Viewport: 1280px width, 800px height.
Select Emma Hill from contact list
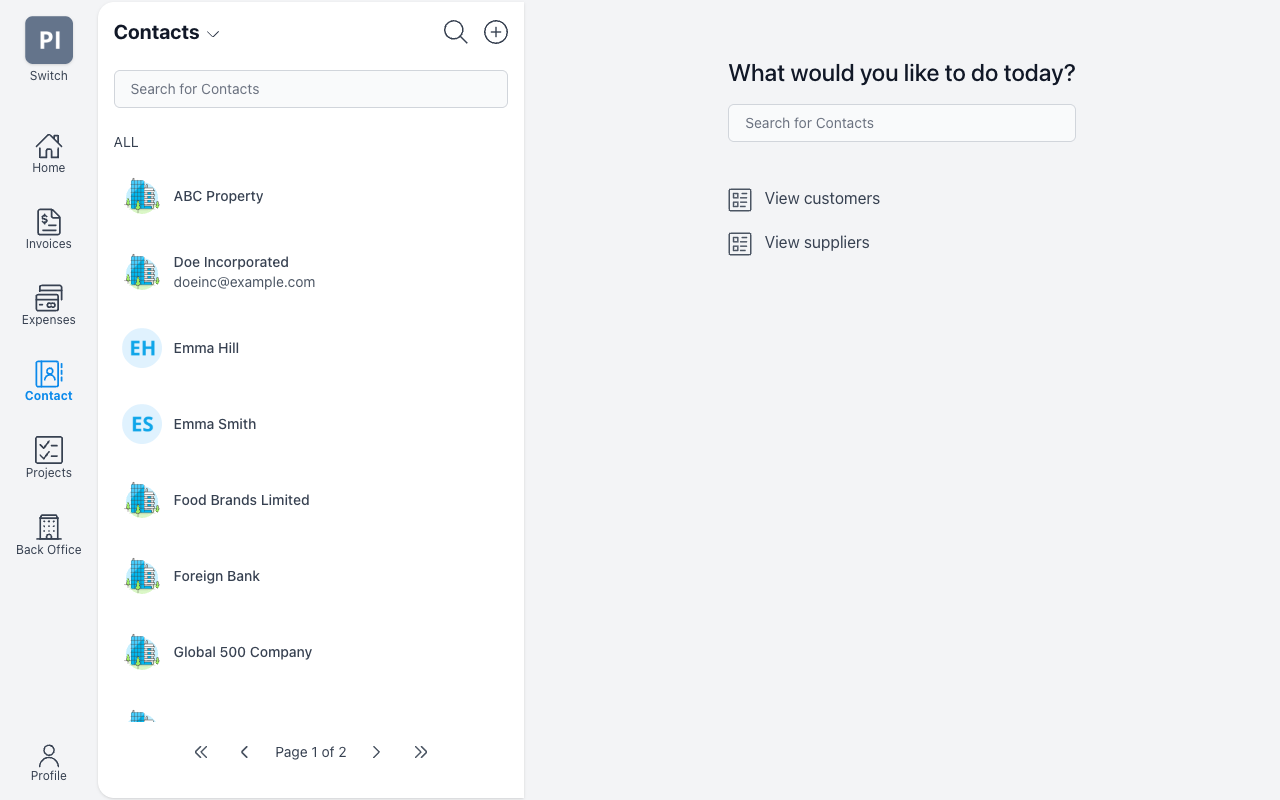311,348
